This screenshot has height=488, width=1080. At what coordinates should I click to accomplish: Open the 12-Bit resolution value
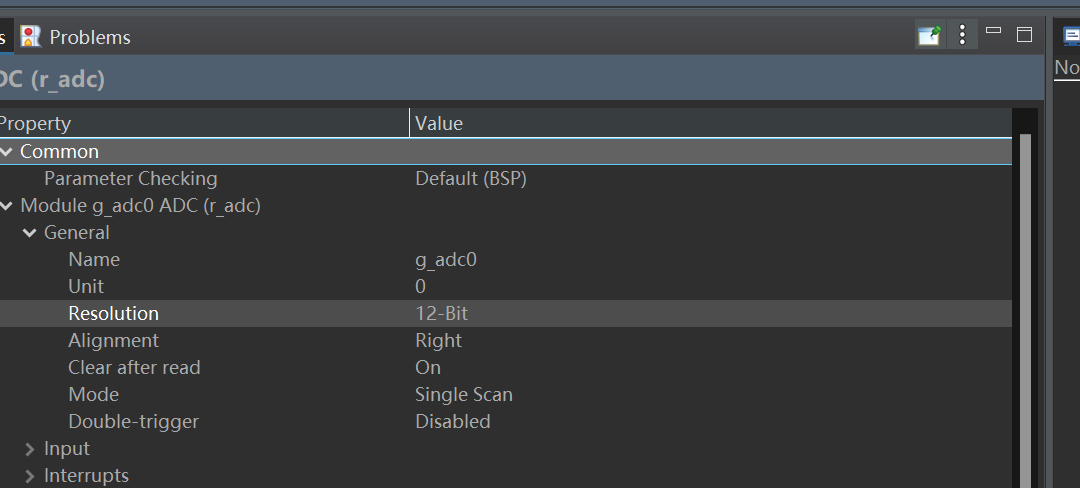click(x=442, y=313)
